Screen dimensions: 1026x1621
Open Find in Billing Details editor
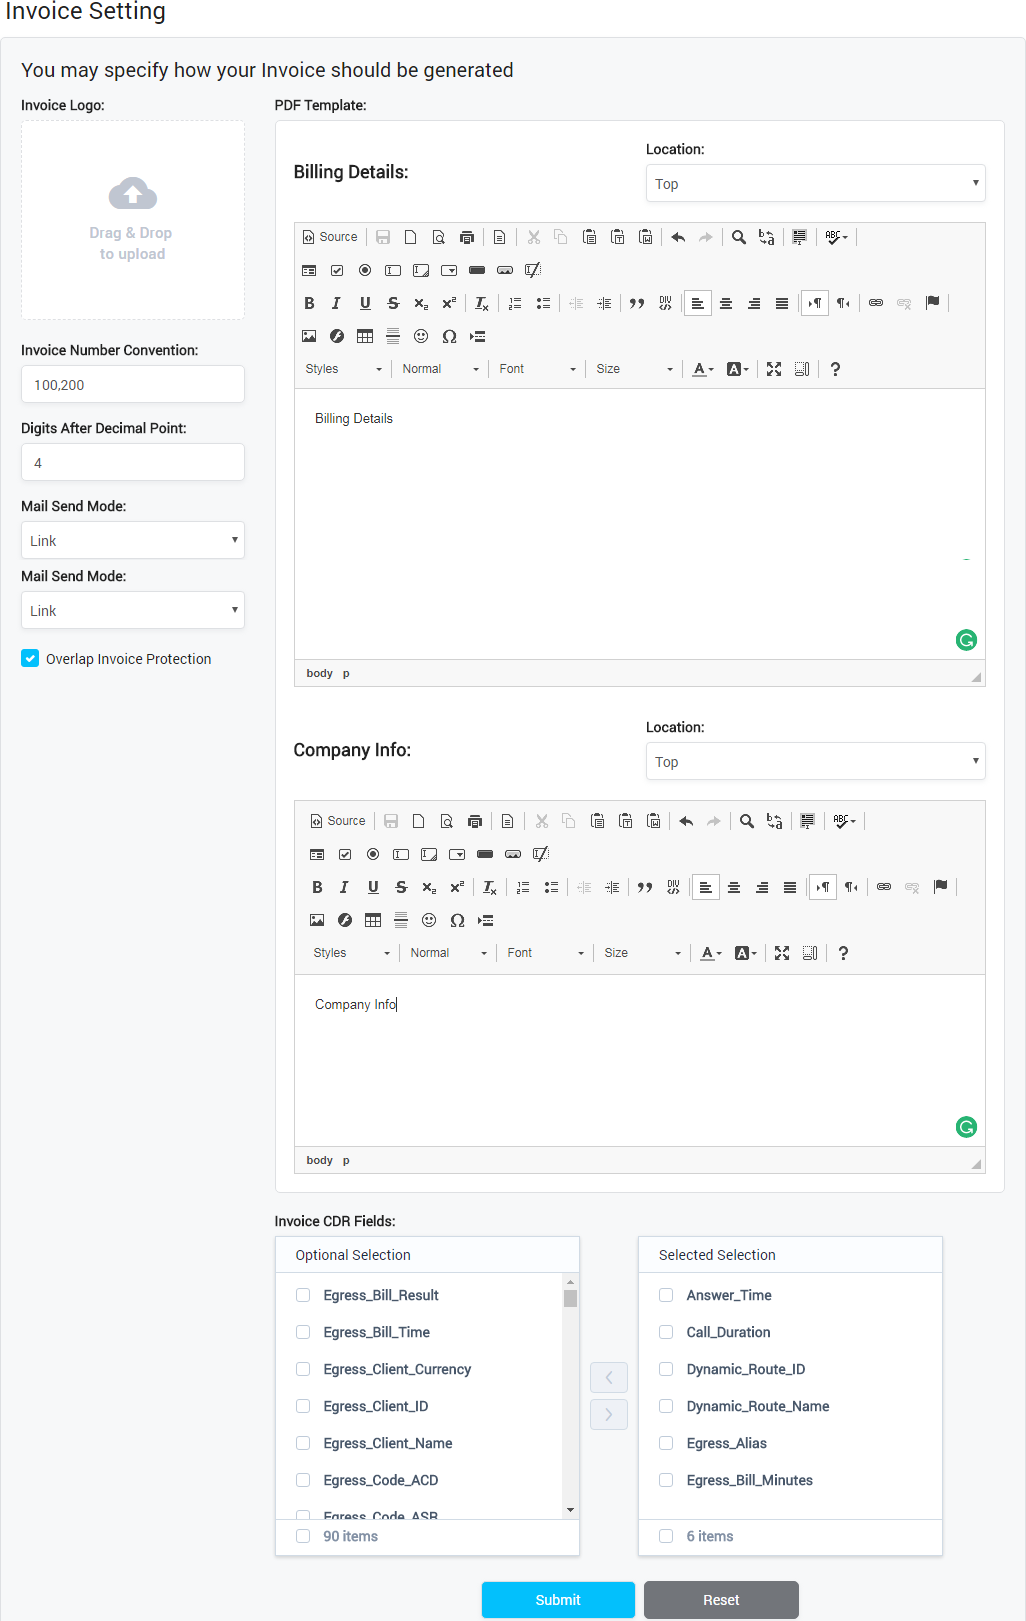tap(738, 237)
